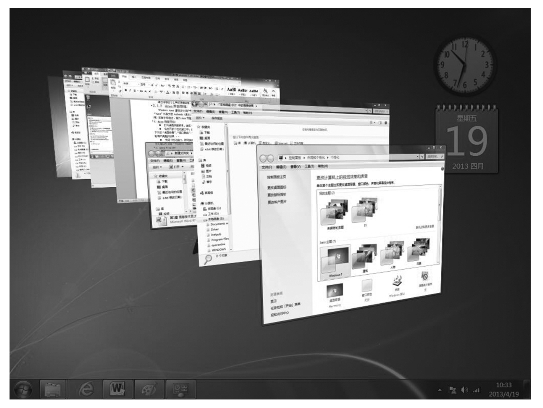Image resolution: width=543 pixels, height=408 pixels.
Task: Click the analog clock desktop gadget
Action: click(465, 65)
